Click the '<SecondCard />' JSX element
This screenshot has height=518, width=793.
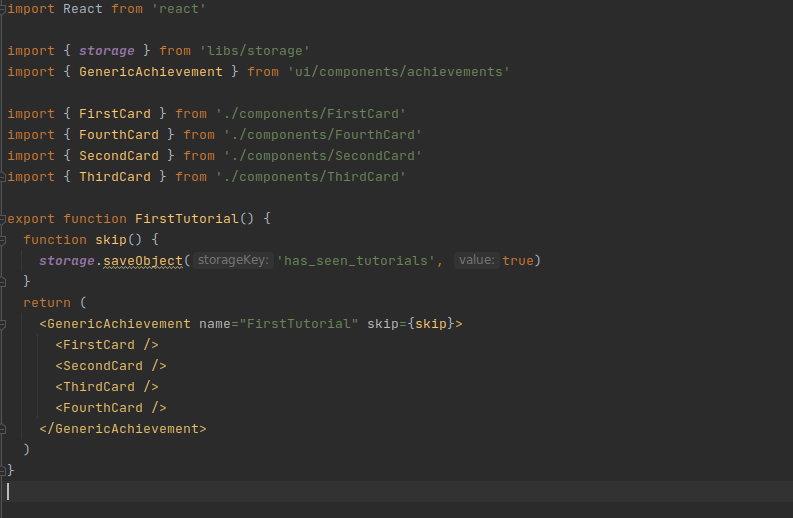tap(111, 366)
